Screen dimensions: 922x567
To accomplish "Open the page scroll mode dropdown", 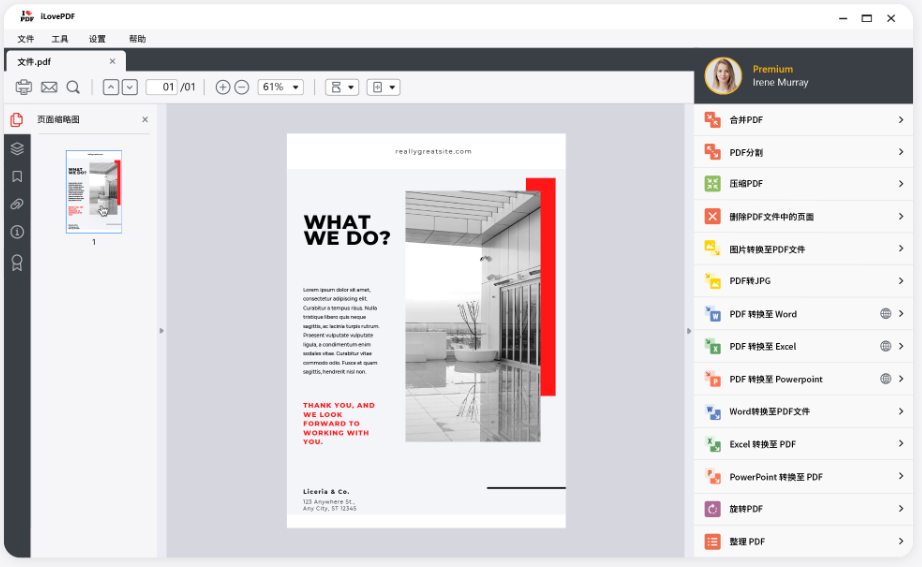I will pos(342,87).
